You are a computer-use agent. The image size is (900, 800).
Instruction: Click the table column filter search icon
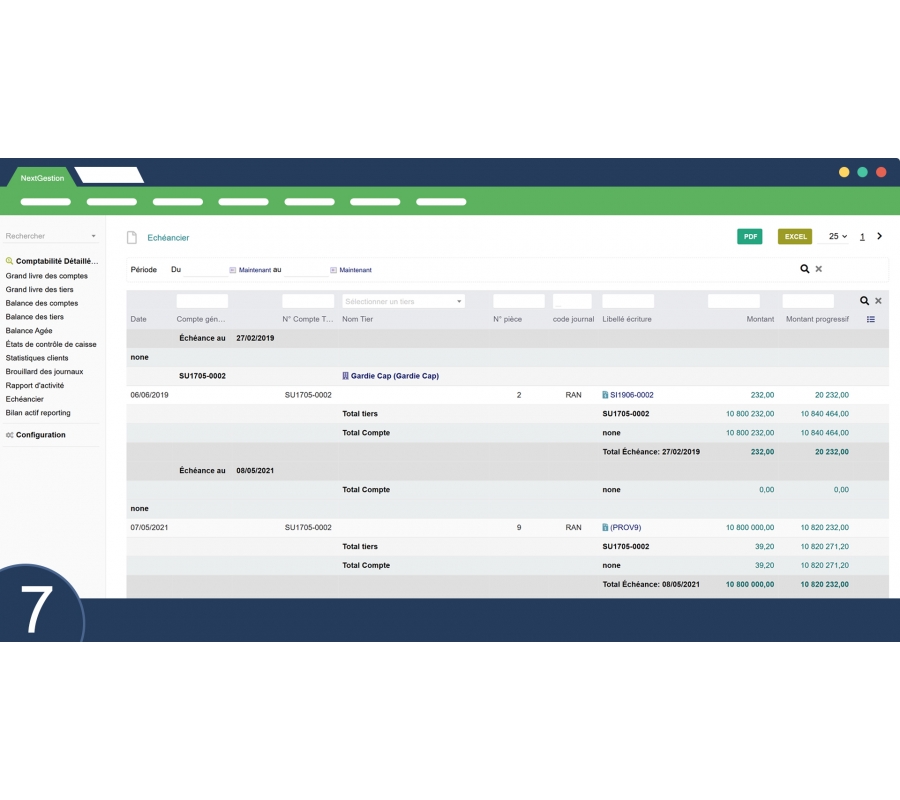[x=864, y=300]
